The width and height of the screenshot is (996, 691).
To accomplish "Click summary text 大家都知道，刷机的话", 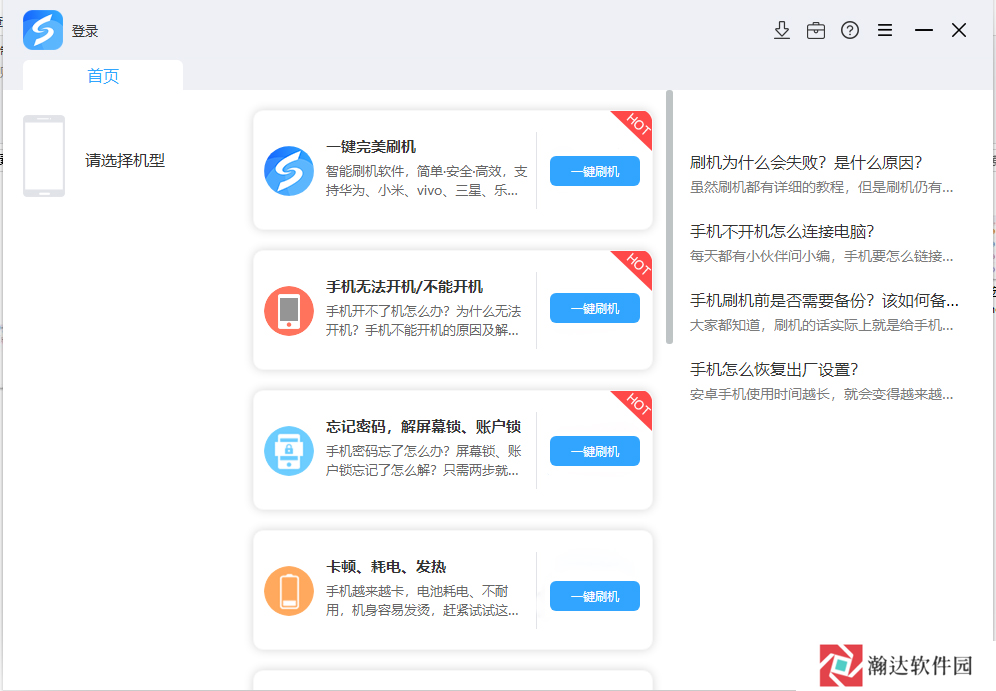I will [x=821, y=325].
